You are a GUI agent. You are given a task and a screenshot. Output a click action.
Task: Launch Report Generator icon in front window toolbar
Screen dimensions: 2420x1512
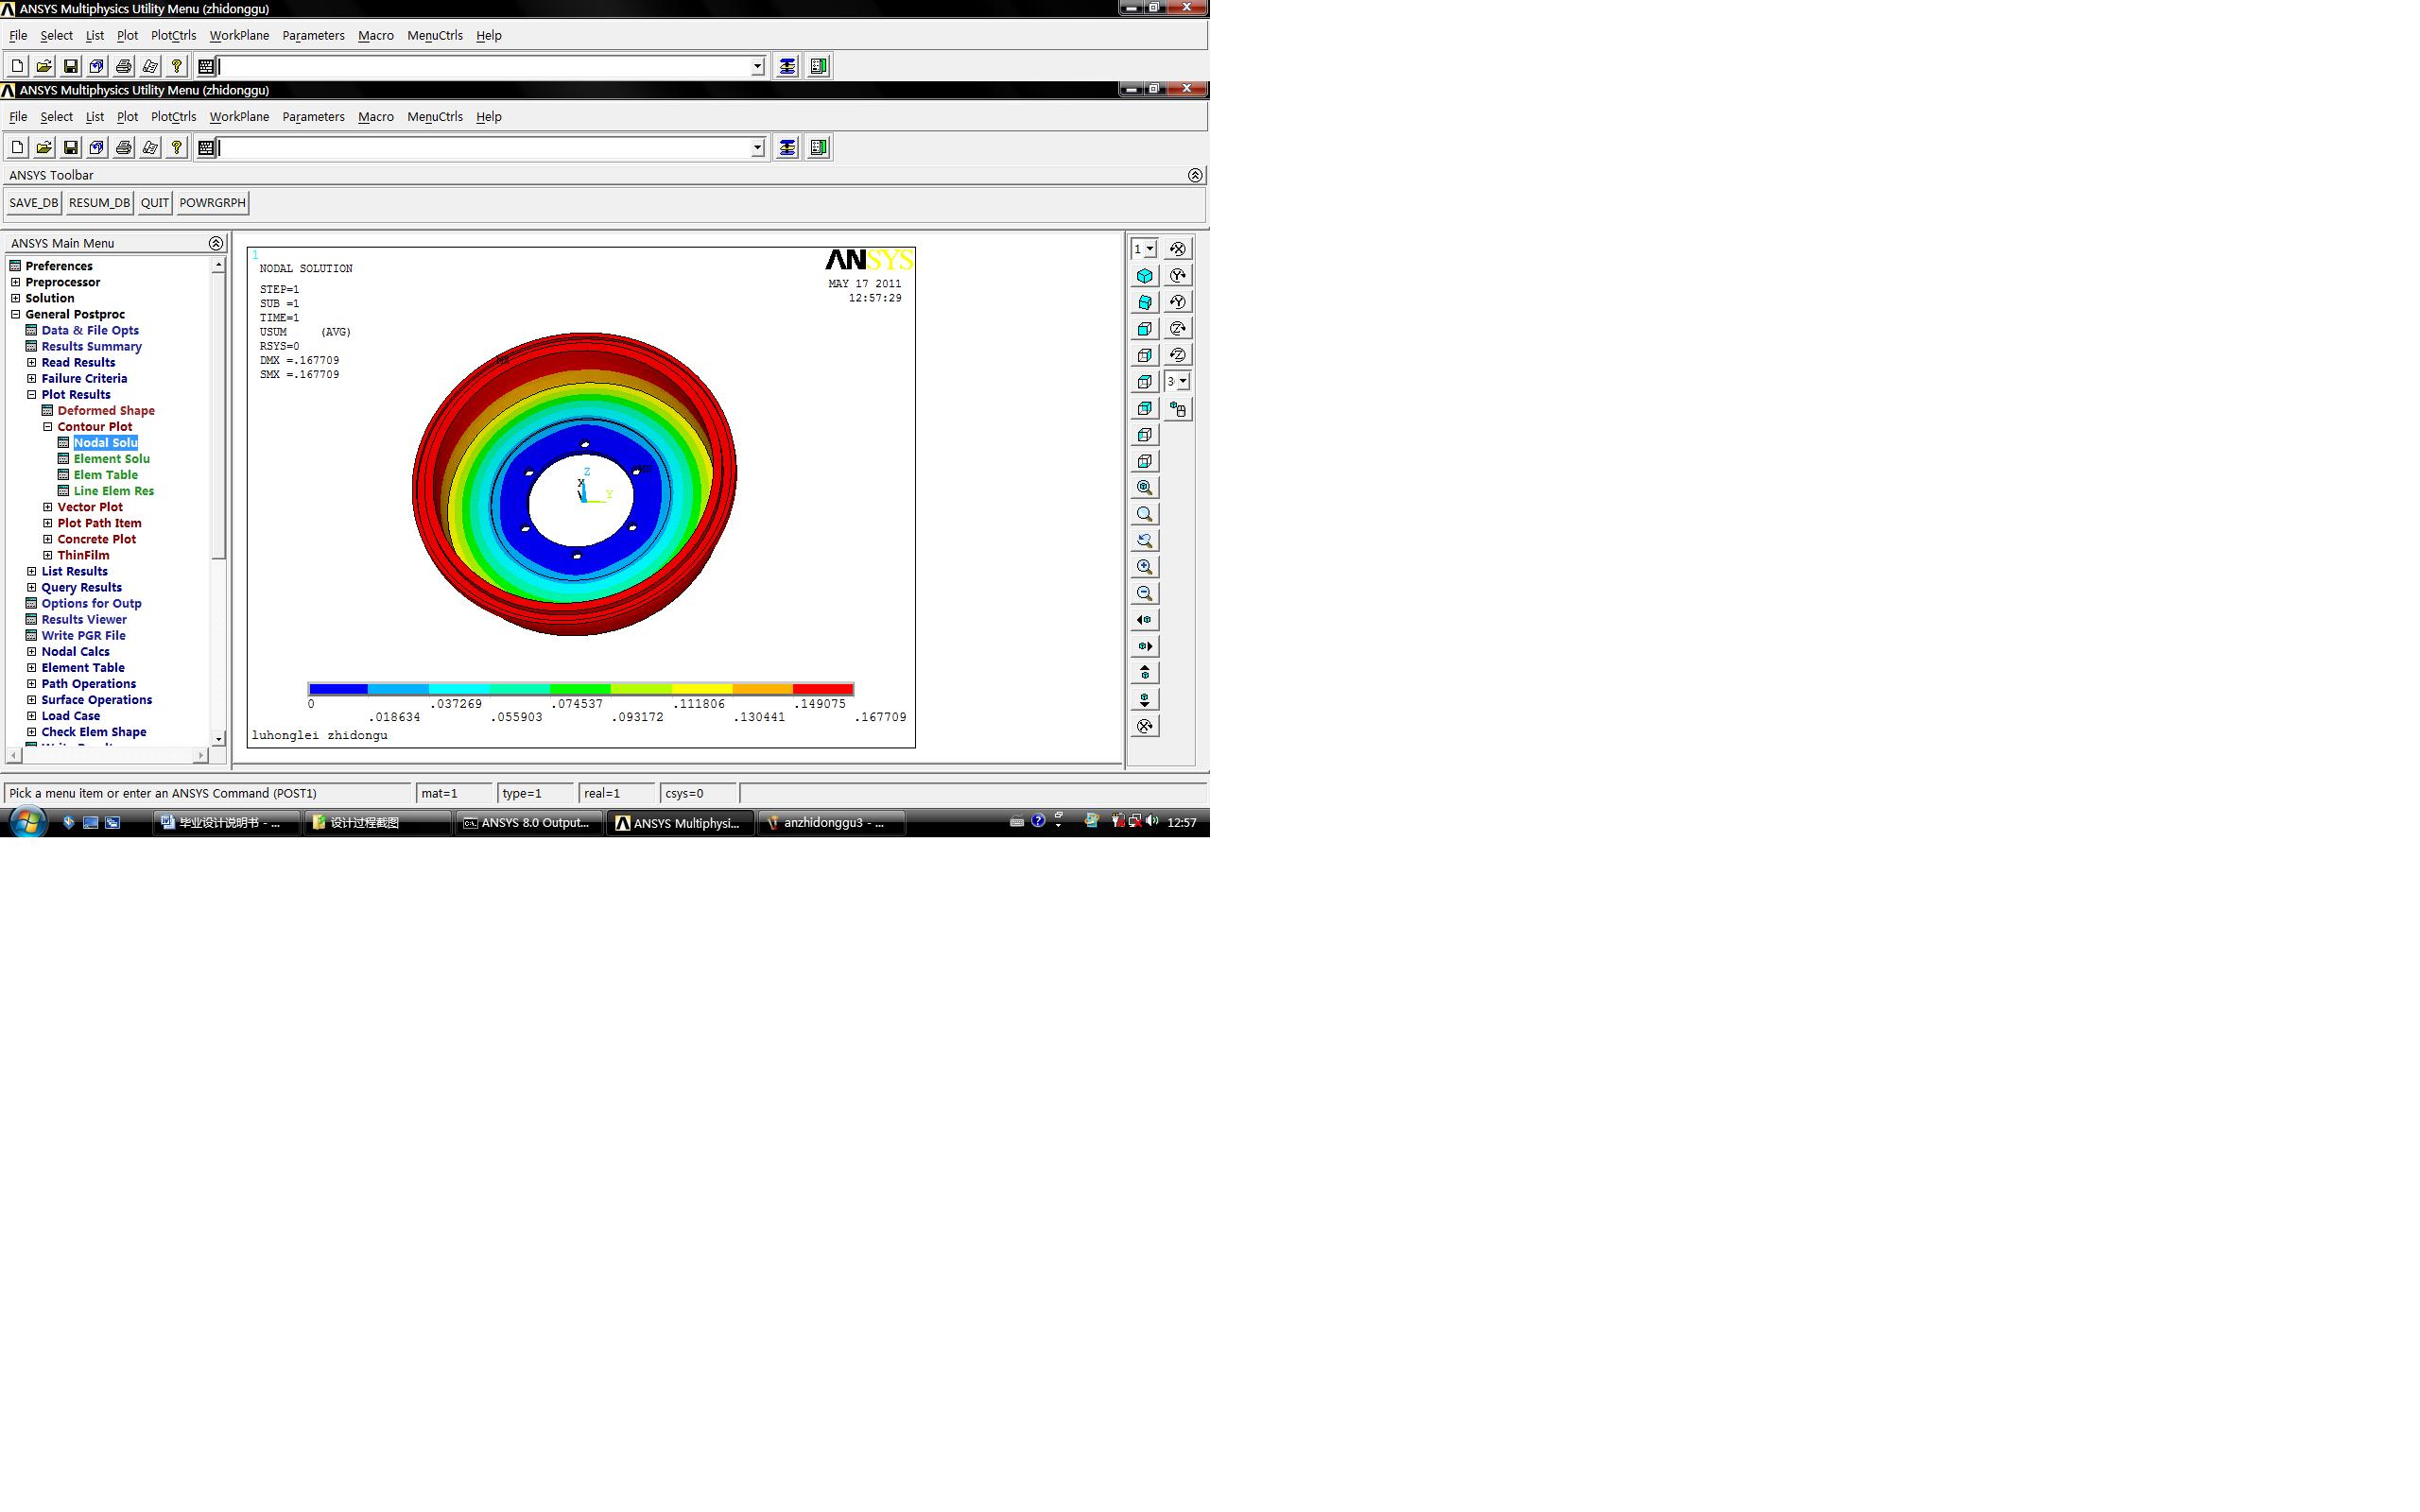coord(150,148)
